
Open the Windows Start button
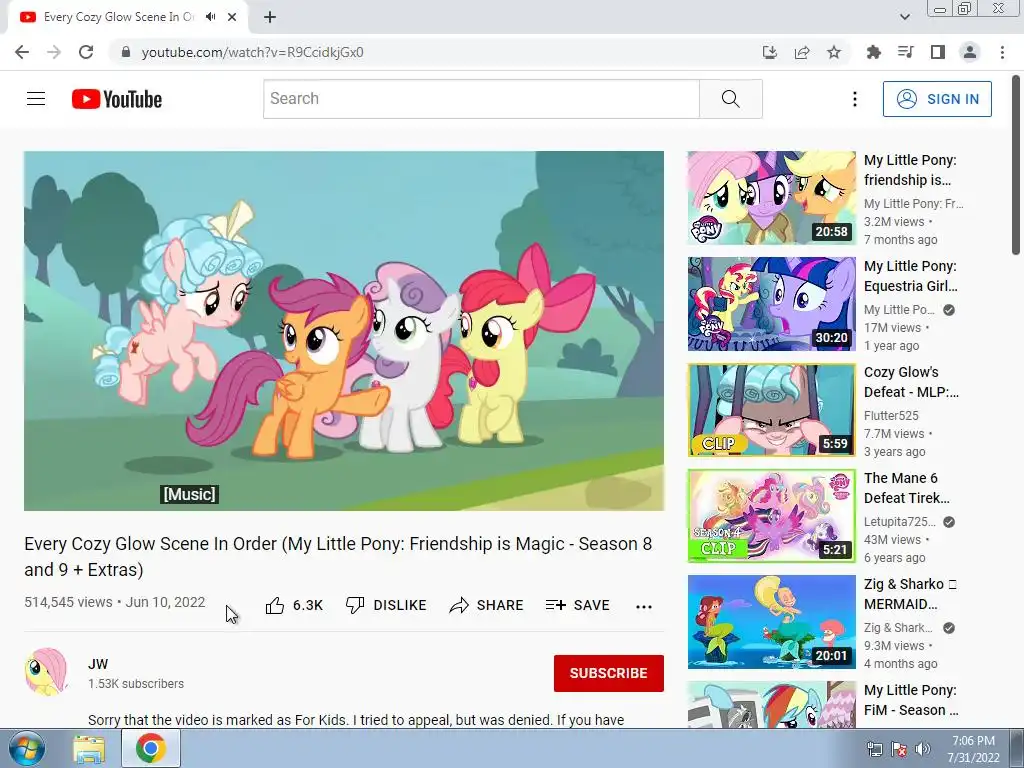click(25, 749)
